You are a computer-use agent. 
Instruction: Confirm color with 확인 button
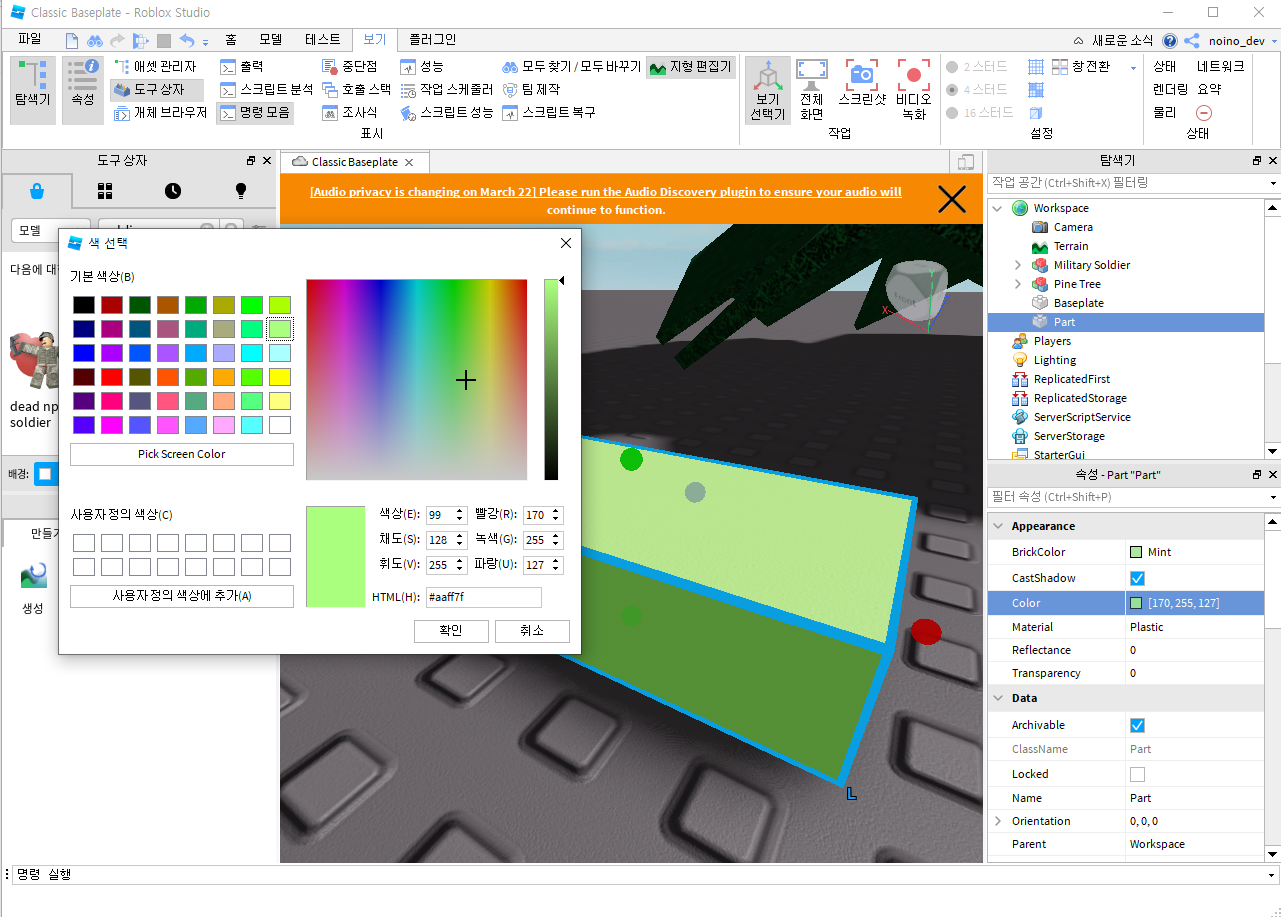[451, 631]
